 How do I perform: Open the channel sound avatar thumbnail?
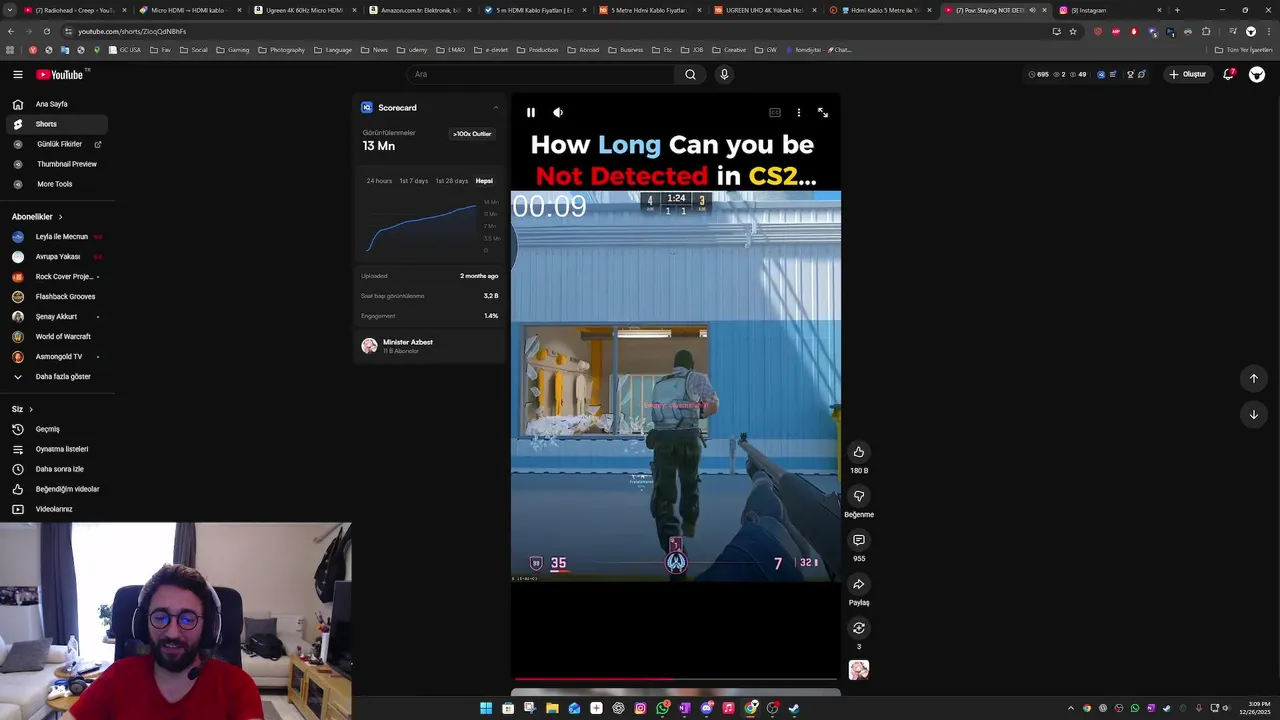pyautogui.click(x=858, y=670)
